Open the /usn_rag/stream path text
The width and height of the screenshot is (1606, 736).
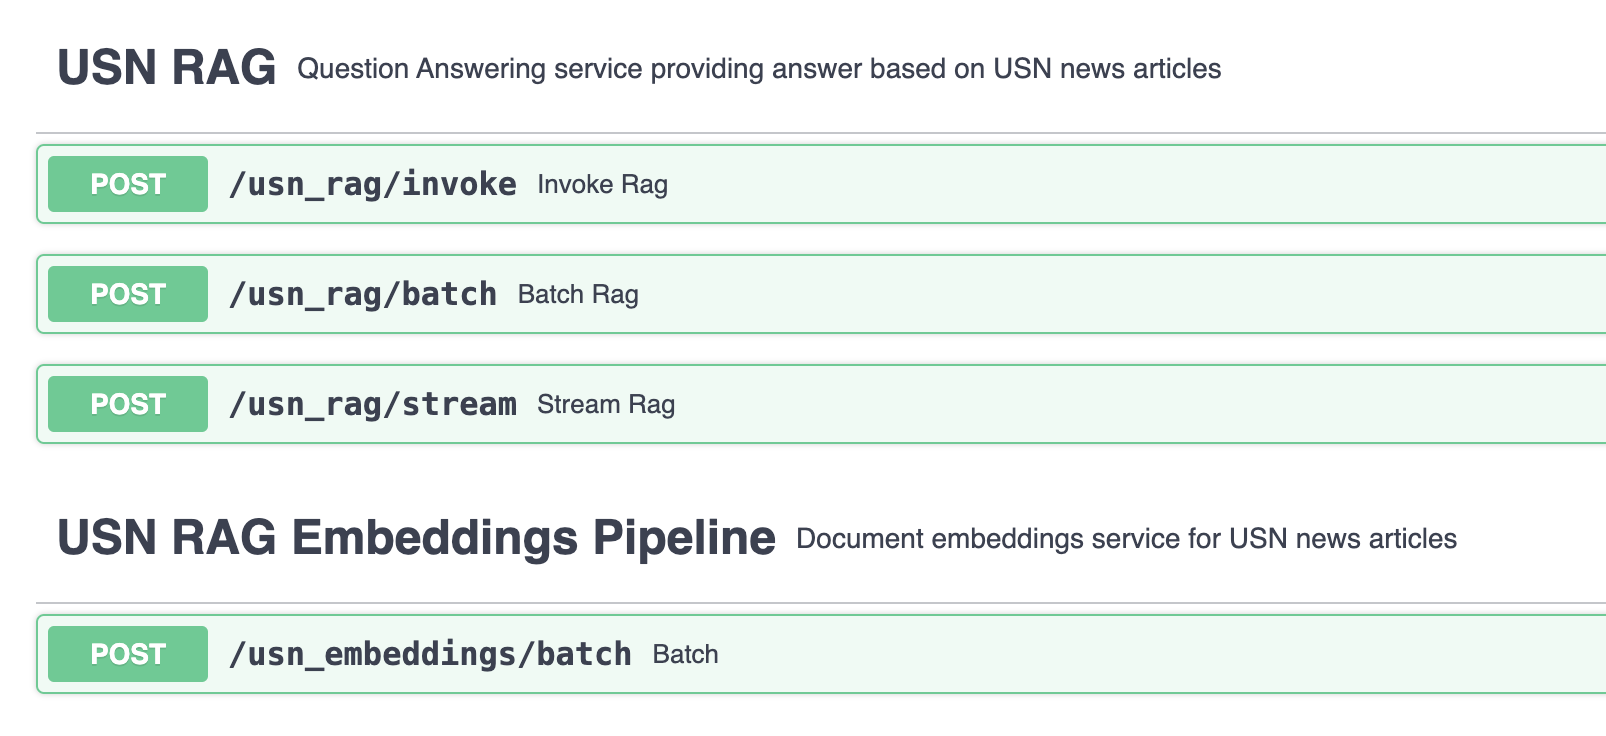373,404
